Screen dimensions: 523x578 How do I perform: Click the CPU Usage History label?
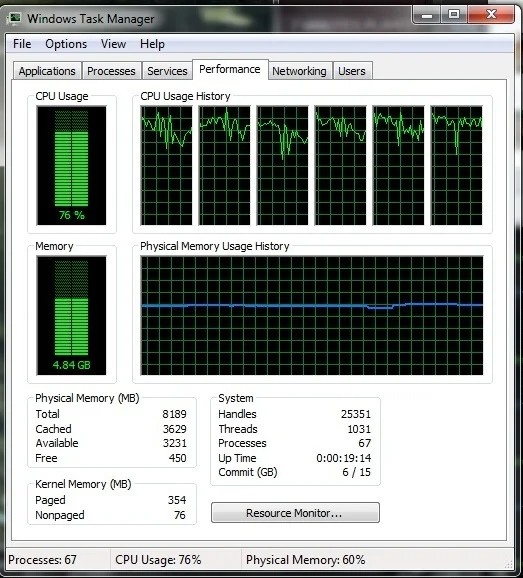[x=185, y=96]
